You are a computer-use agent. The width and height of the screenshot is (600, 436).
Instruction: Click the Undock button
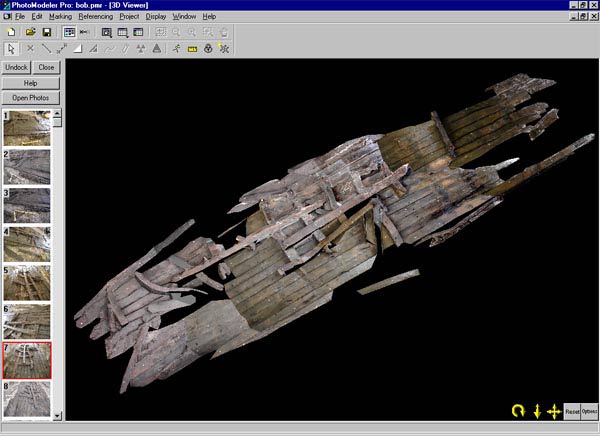click(x=16, y=67)
